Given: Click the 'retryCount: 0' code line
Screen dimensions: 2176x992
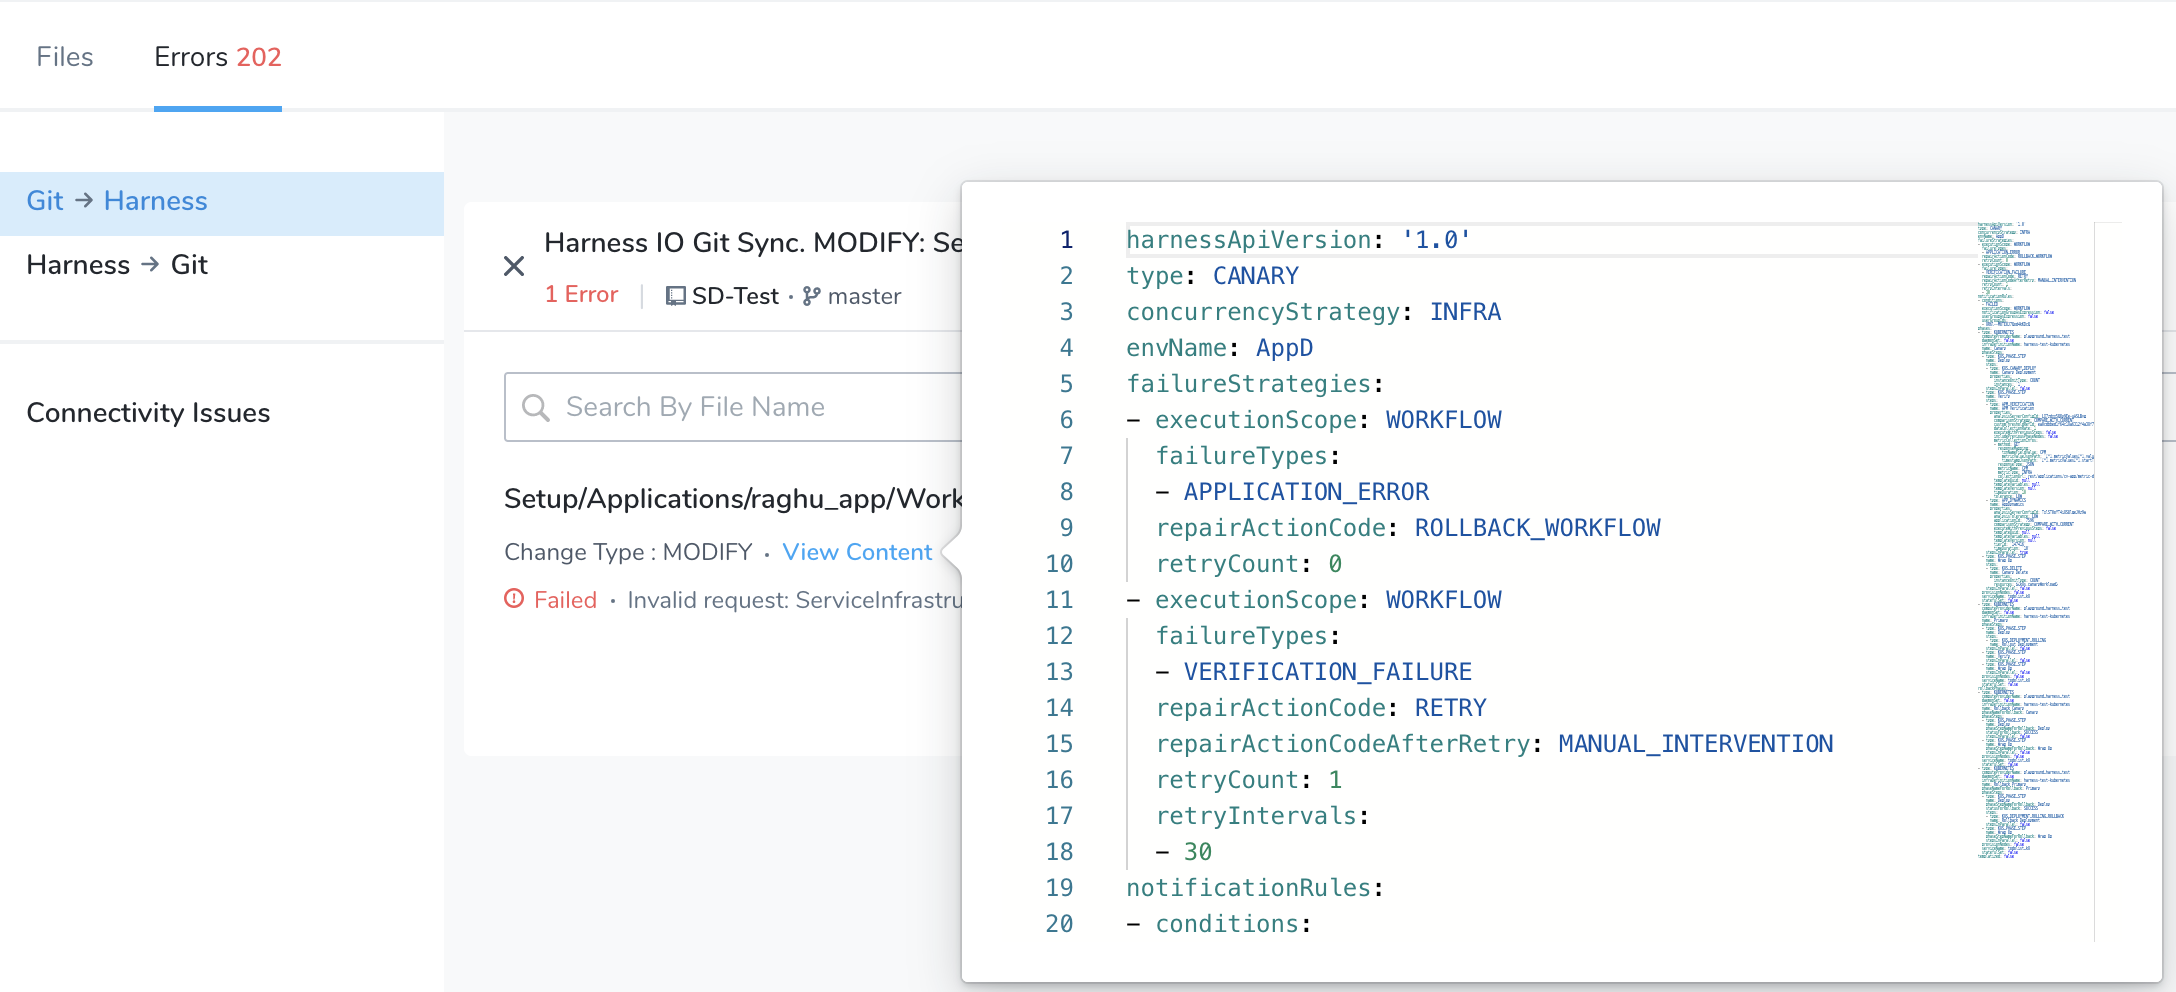Looking at the screenshot, I should tap(1249, 564).
